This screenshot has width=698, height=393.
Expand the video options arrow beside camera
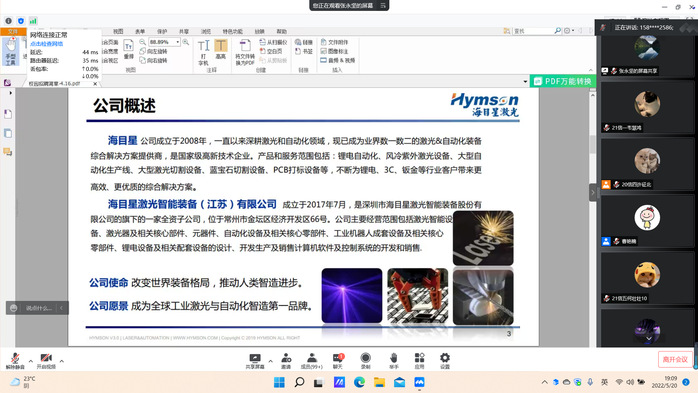[x=61, y=361]
